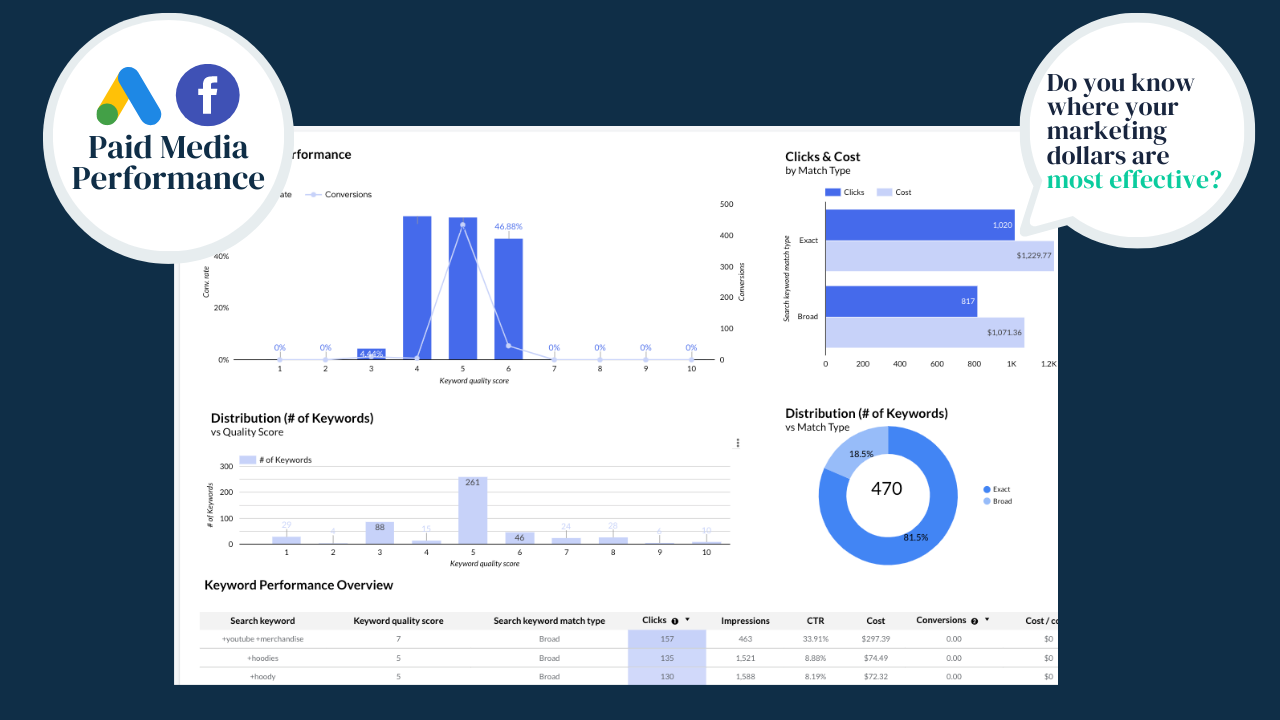Click the Cost legend color swatch

pyautogui.click(x=884, y=192)
